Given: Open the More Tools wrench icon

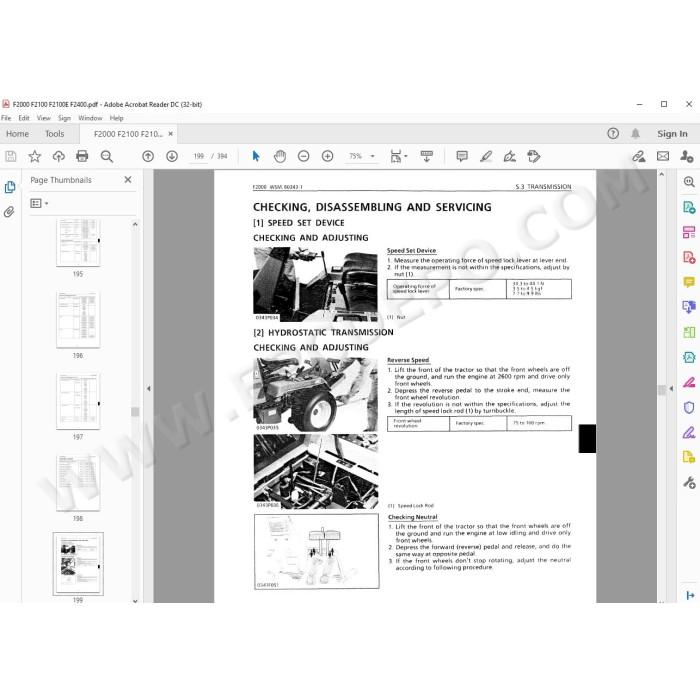Looking at the screenshot, I should pyautogui.click(x=689, y=483).
